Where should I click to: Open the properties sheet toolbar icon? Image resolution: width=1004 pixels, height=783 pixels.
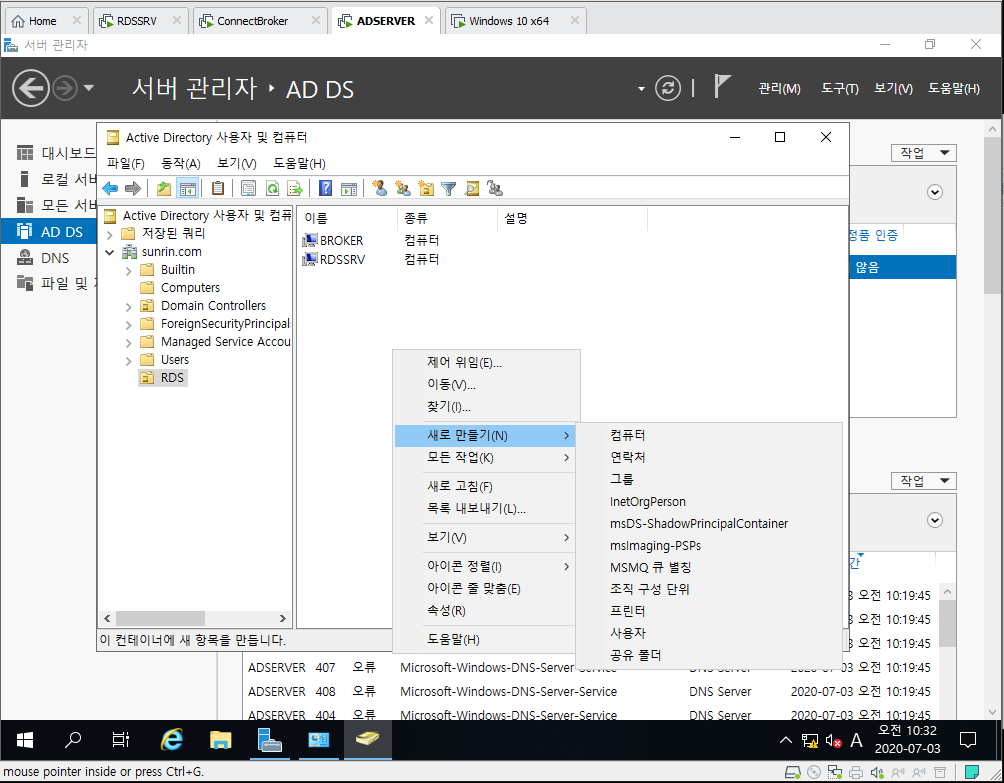point(248,188)
